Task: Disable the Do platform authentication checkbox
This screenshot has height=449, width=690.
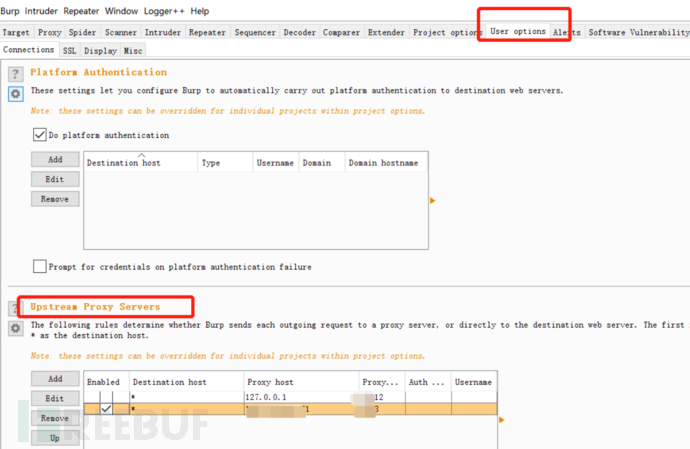Action: pyautogui.click(x=40, y=135)
